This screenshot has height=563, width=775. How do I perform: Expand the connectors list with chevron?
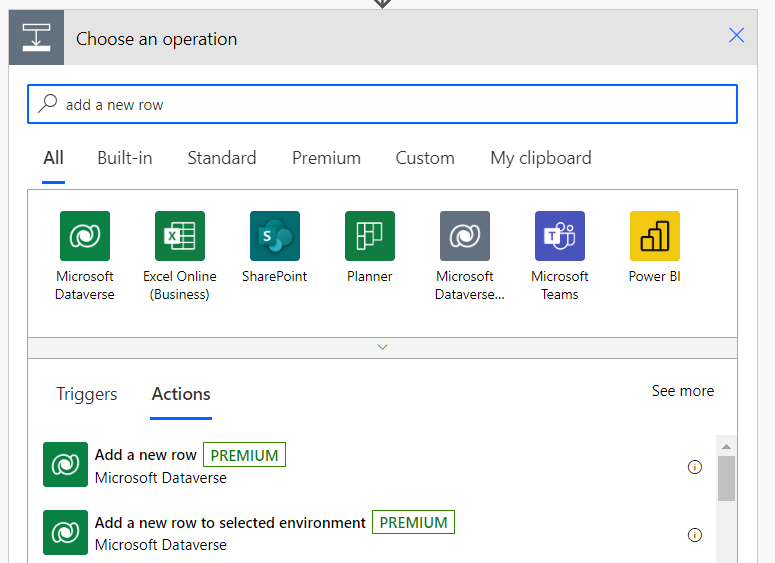click(x=382, y=347)
